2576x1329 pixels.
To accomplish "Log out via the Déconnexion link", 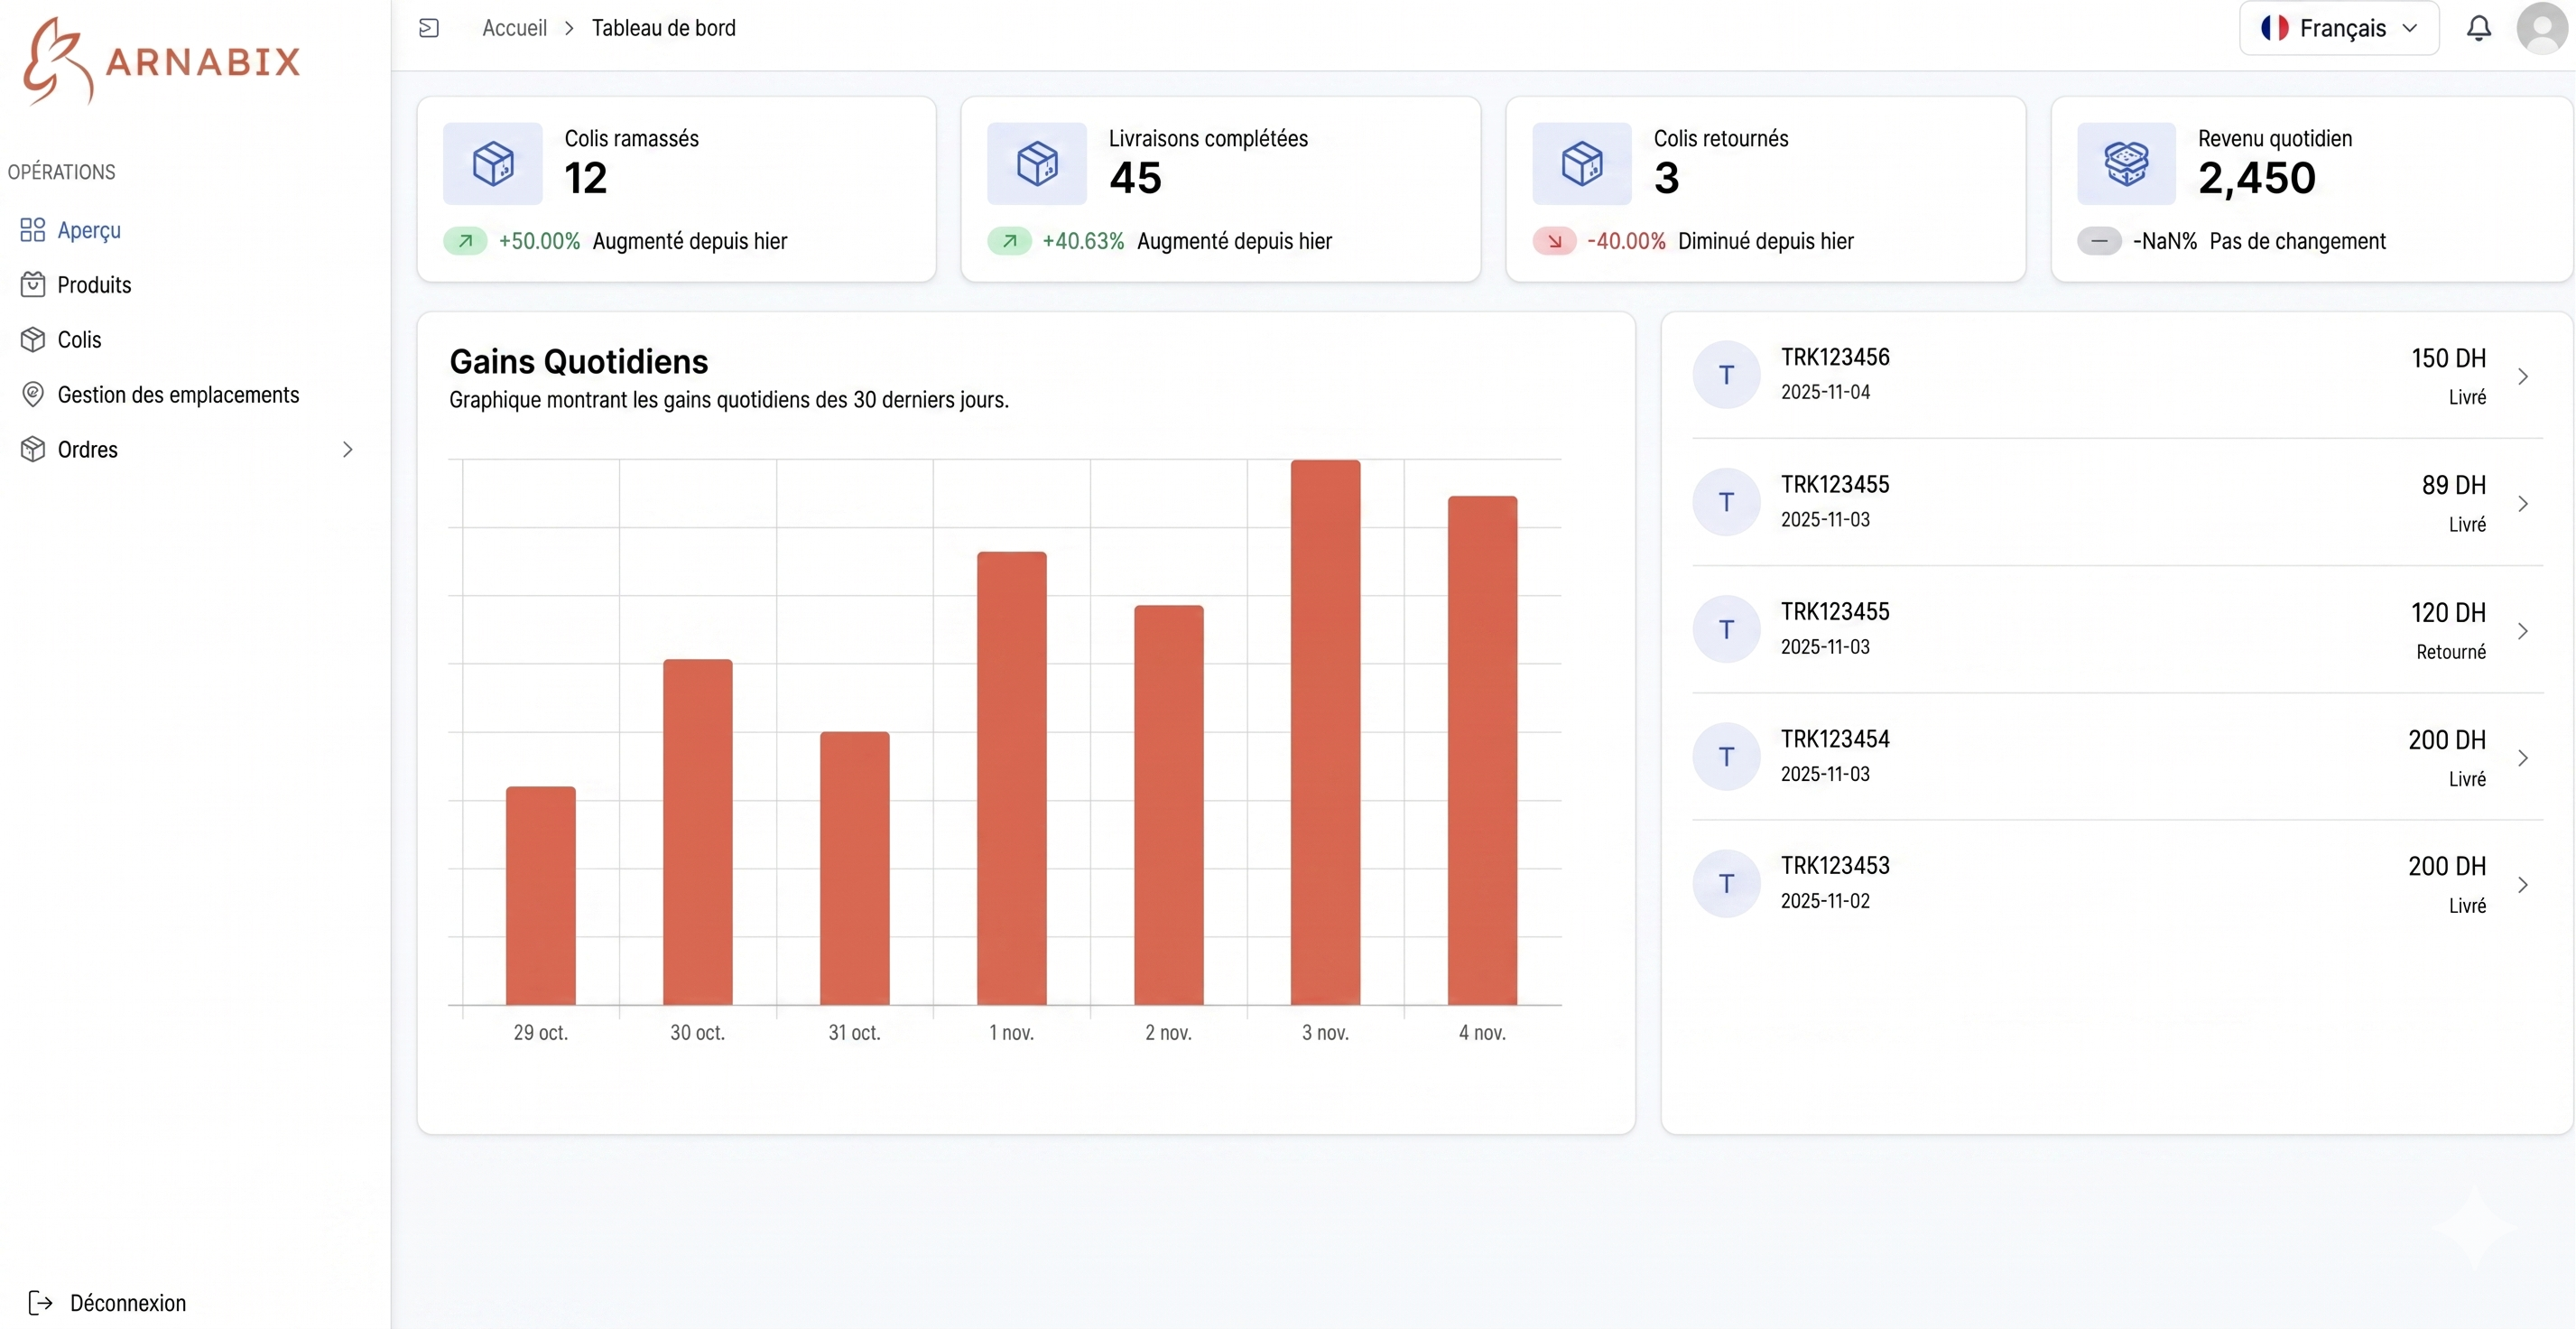I will (127, 1302).
